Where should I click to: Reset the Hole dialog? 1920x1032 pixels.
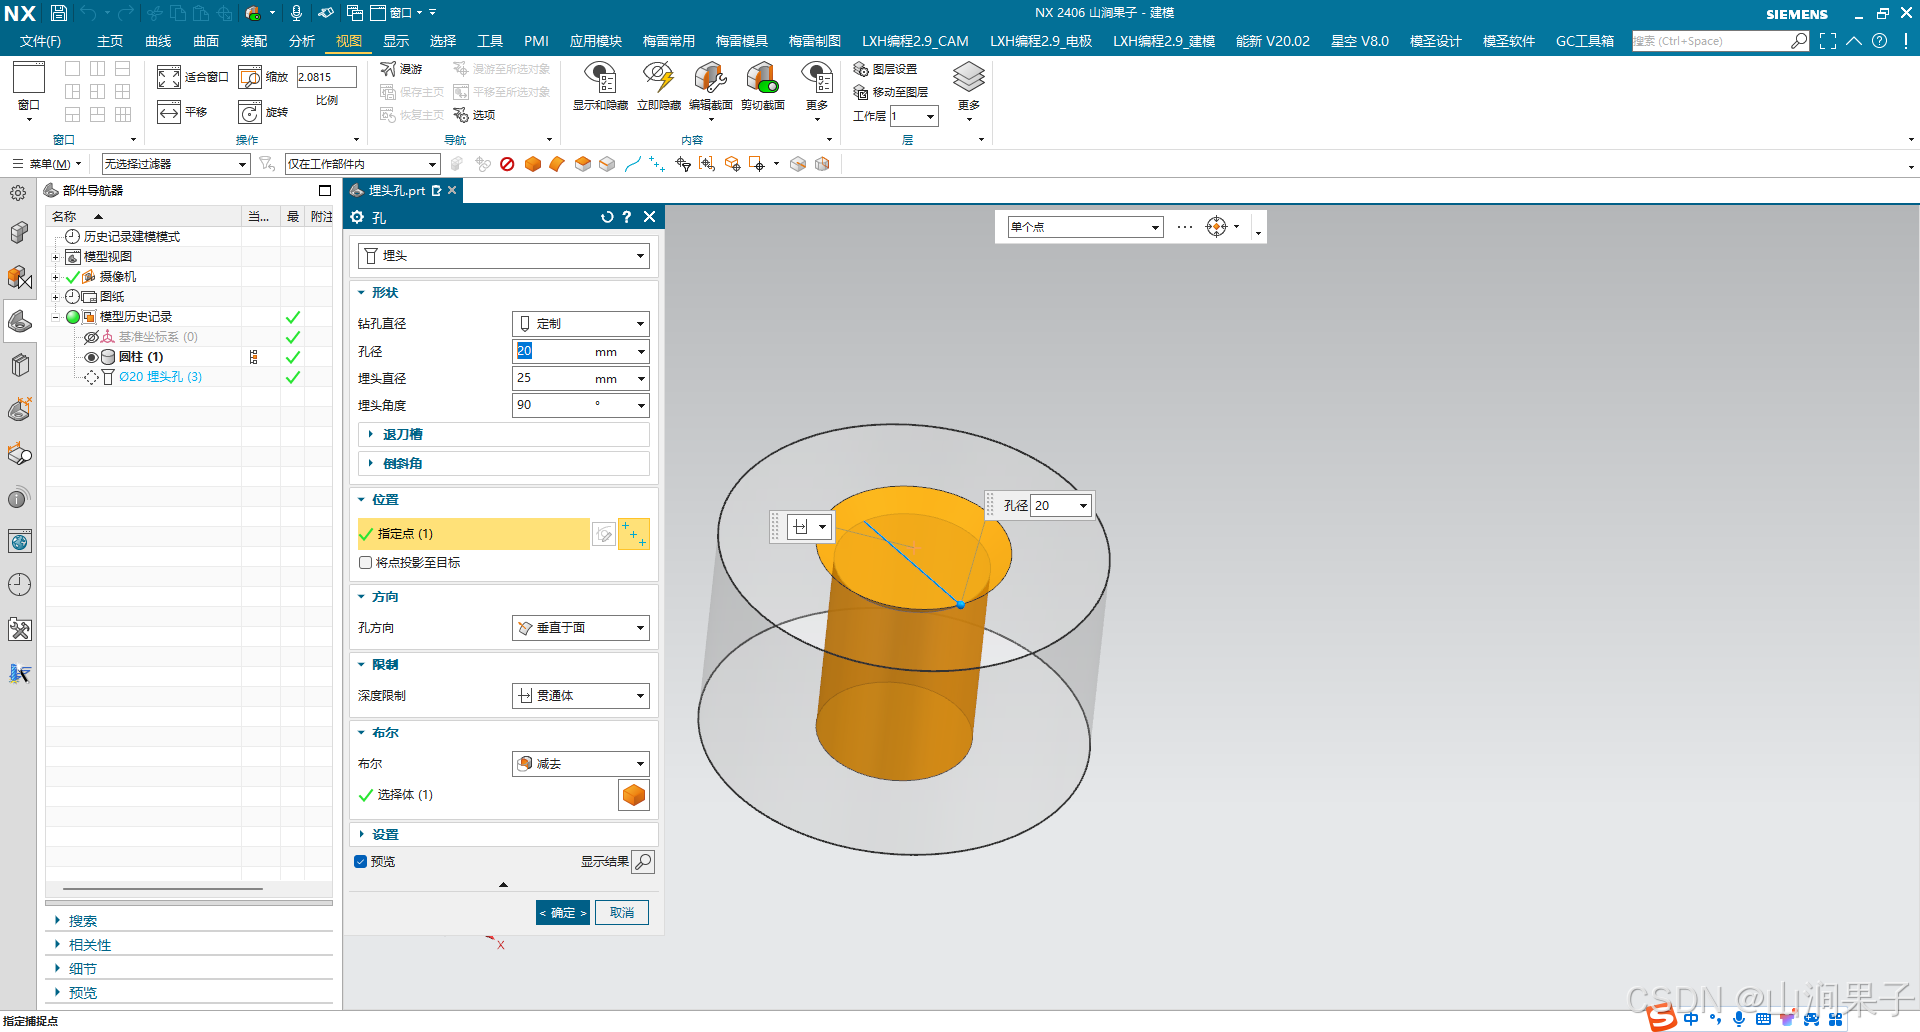click(607, 217)
